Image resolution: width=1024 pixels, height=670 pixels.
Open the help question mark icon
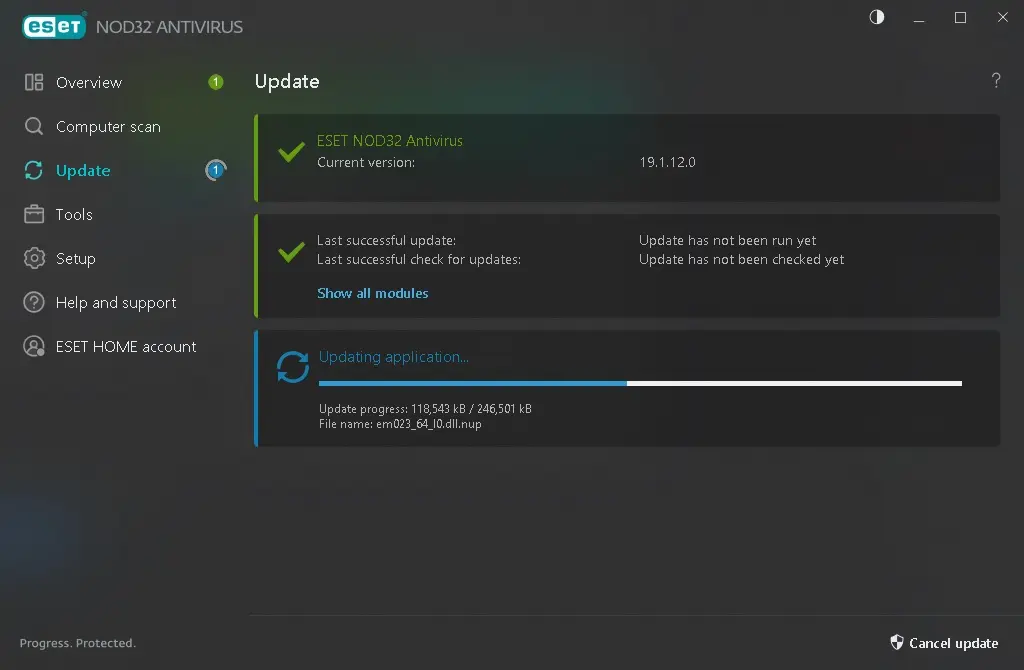tap(996, 80)
